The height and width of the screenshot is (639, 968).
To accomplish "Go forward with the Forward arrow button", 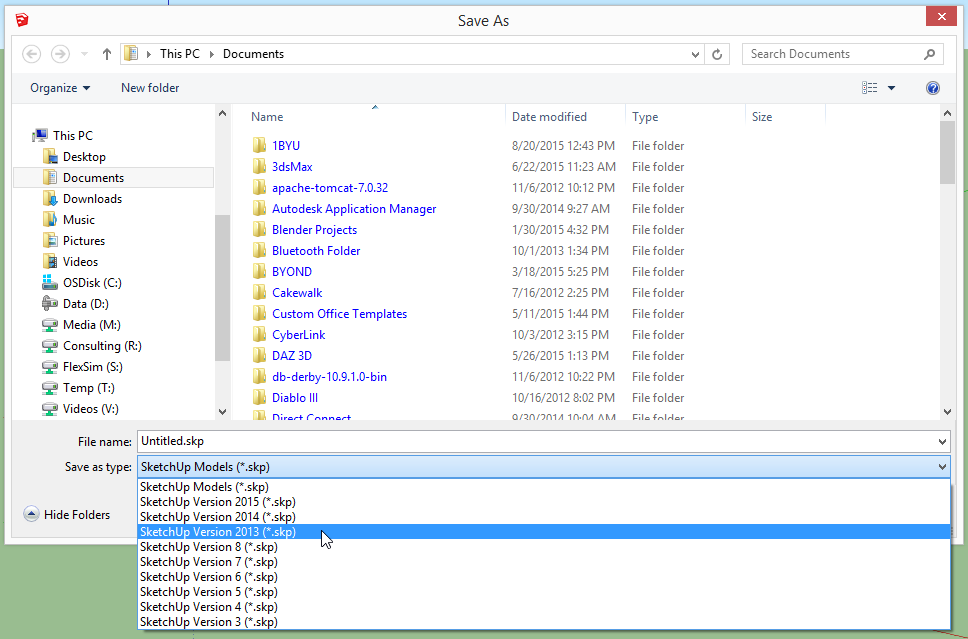I will click(x=60, y=54).
